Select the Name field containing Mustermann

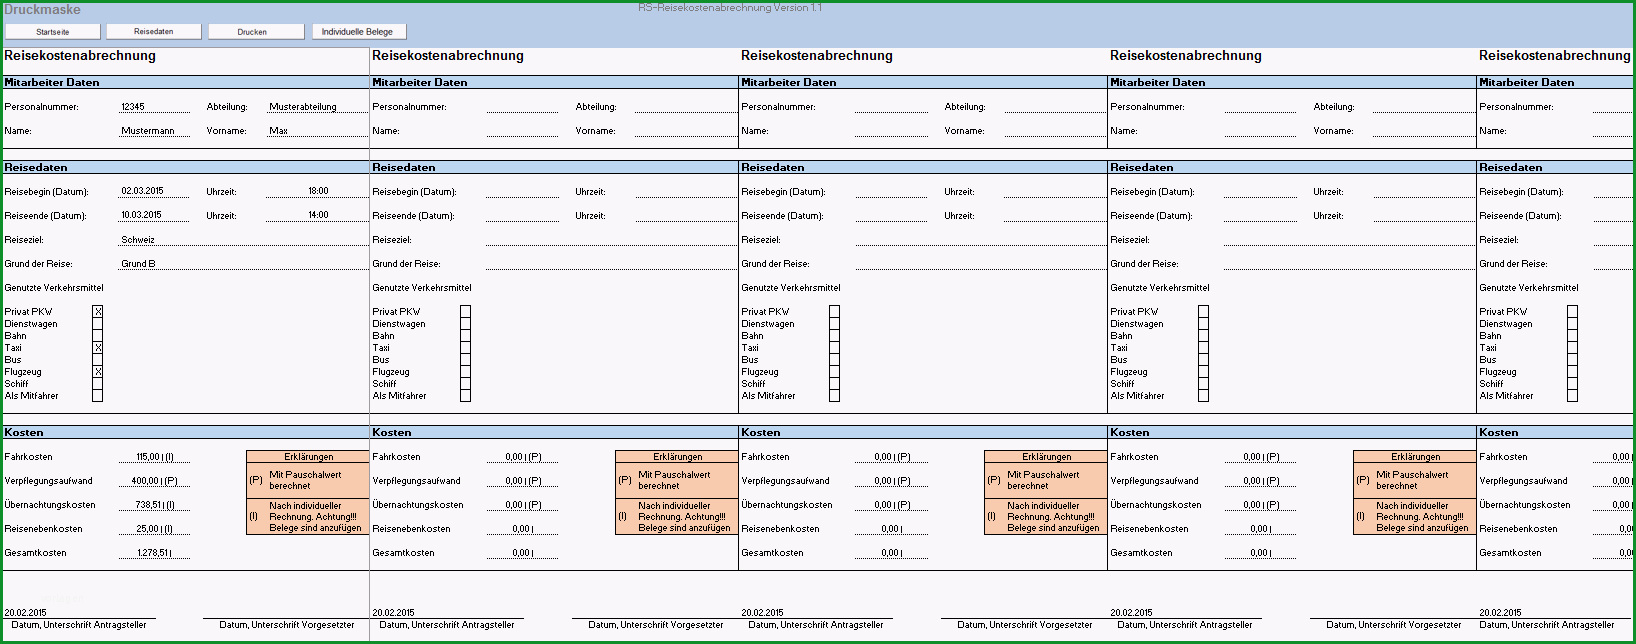pos(154,130)
